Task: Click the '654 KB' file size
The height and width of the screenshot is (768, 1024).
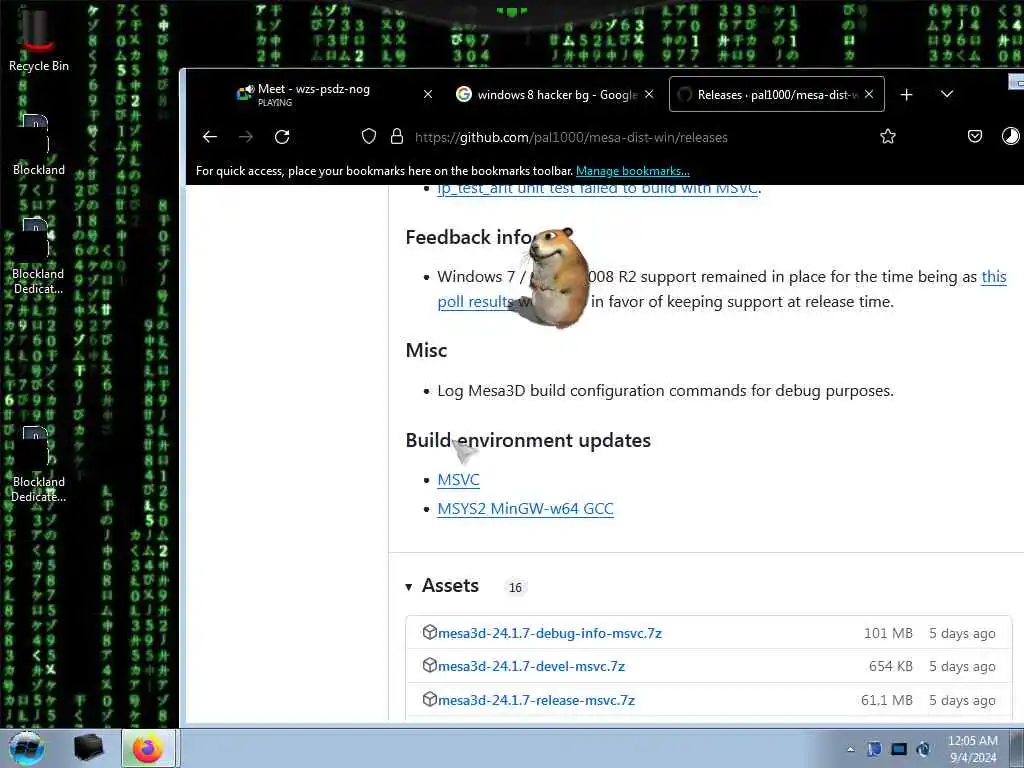Action: coord(891,667)
